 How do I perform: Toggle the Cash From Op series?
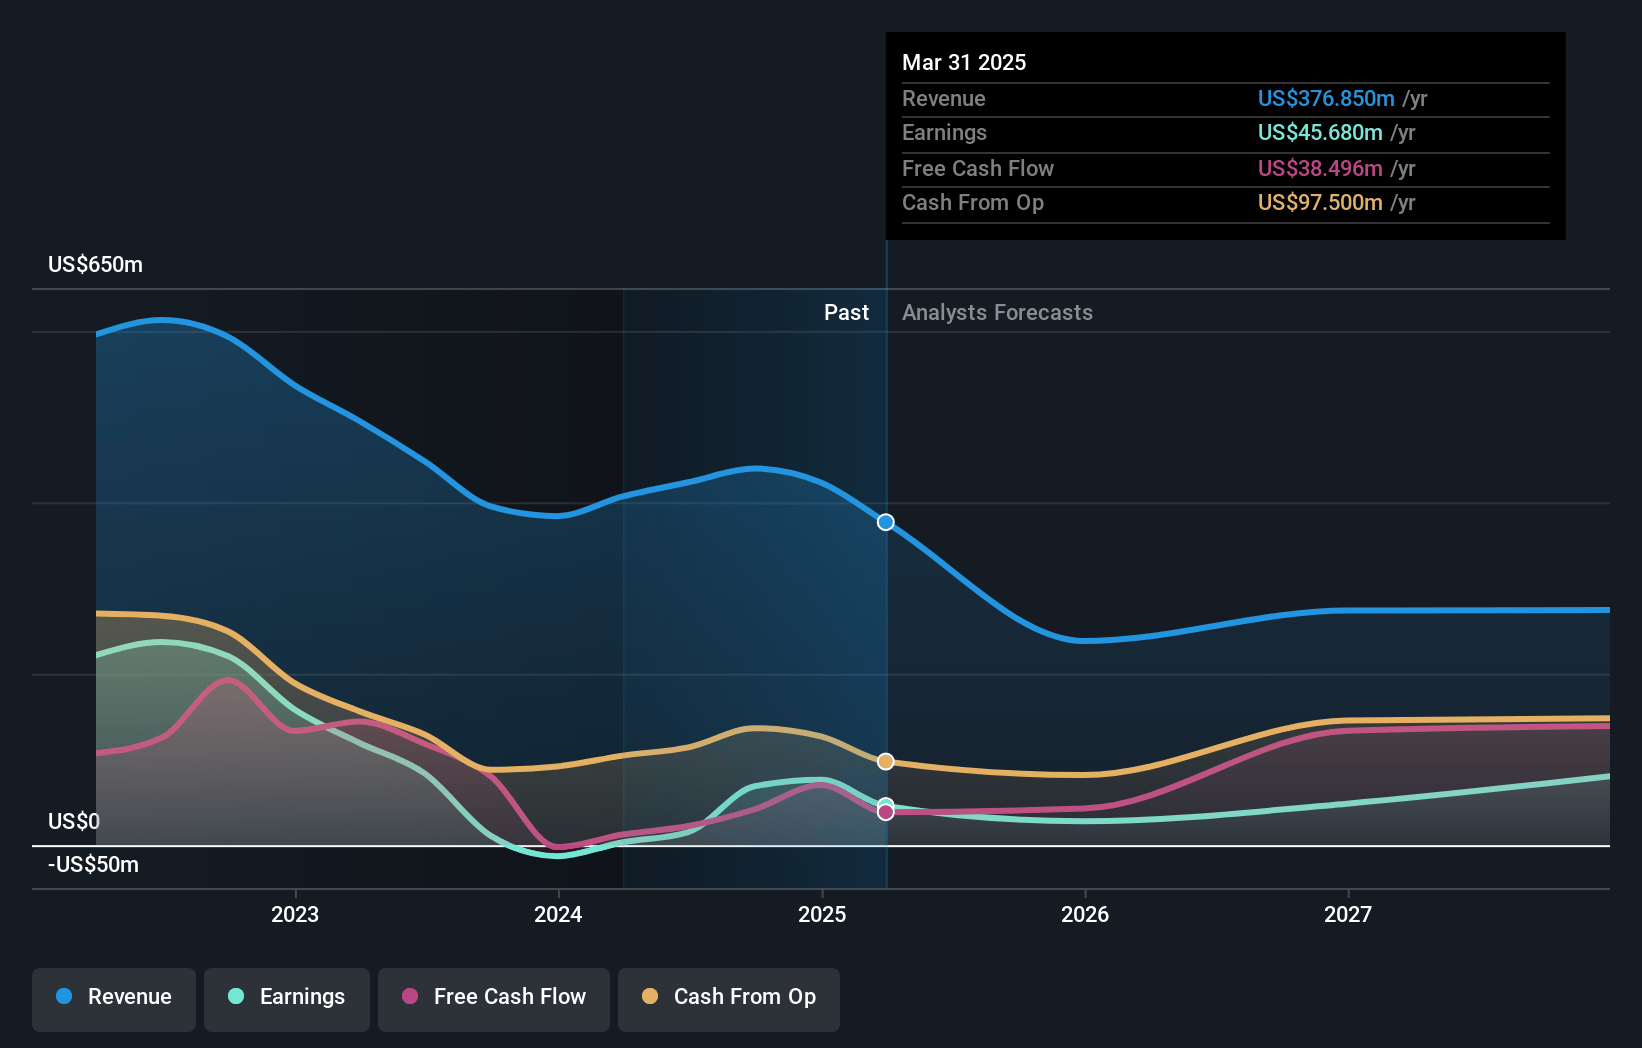pyautogui.click(x=729, y=999)
